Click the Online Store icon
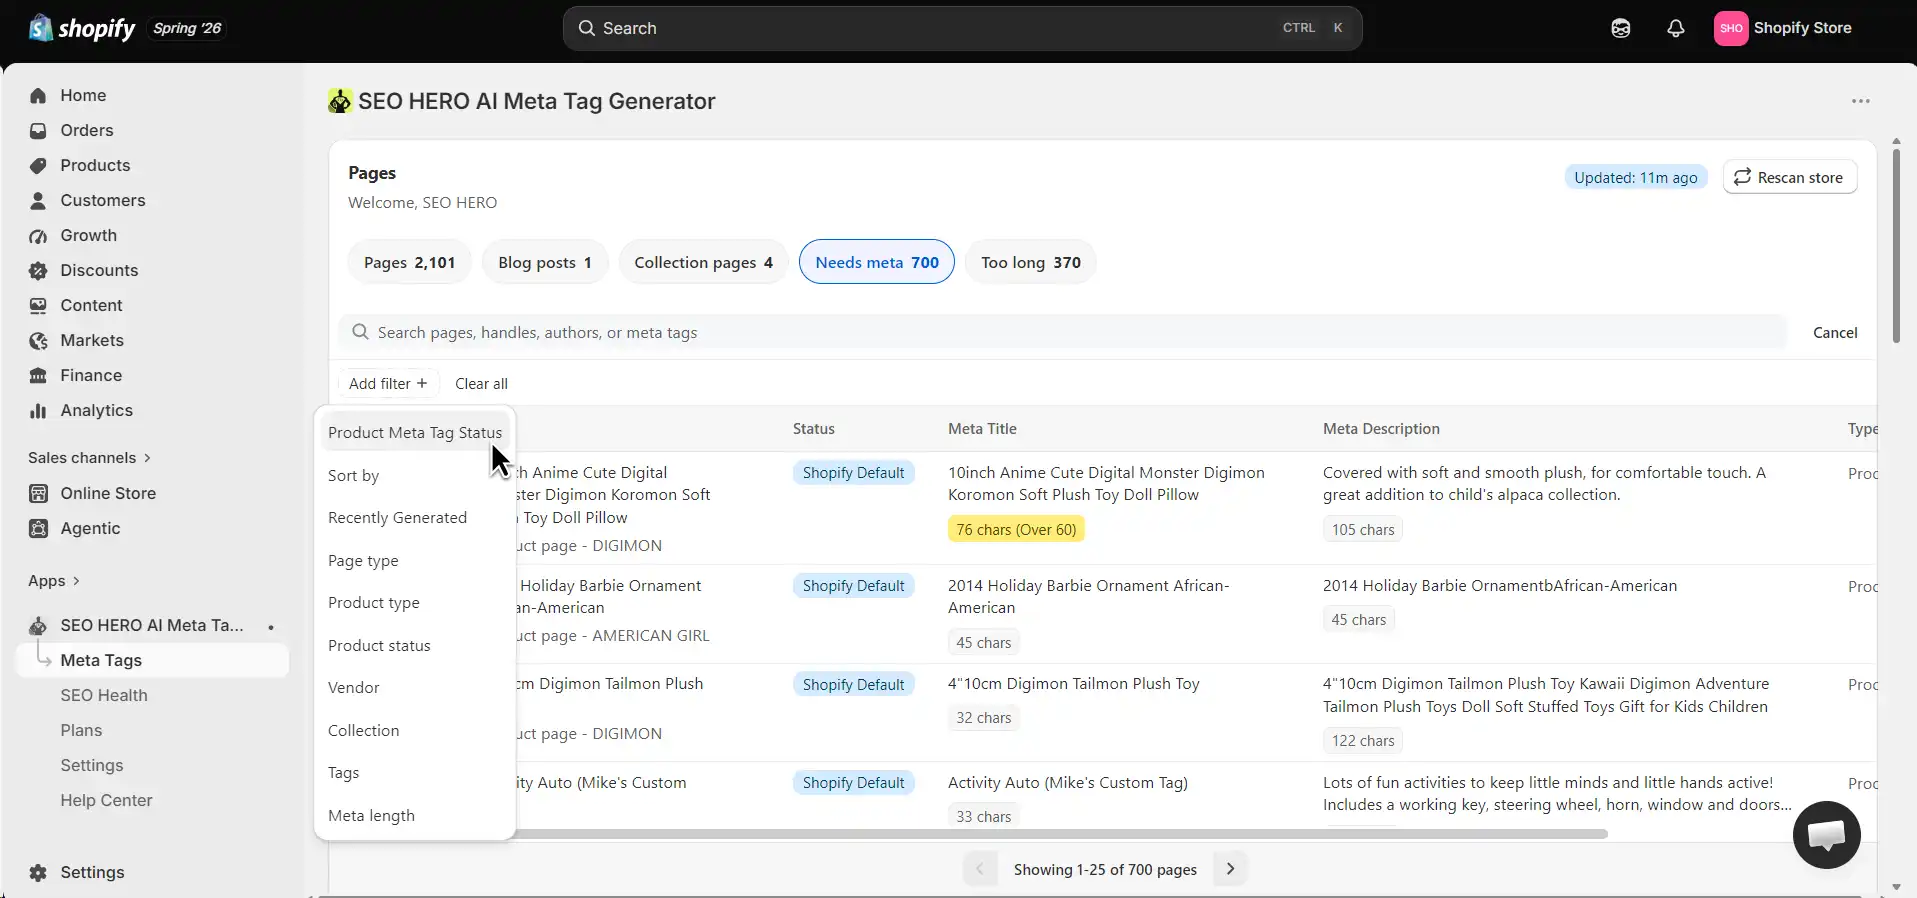Screen dimensions: 1917x898 click(38, 494)
